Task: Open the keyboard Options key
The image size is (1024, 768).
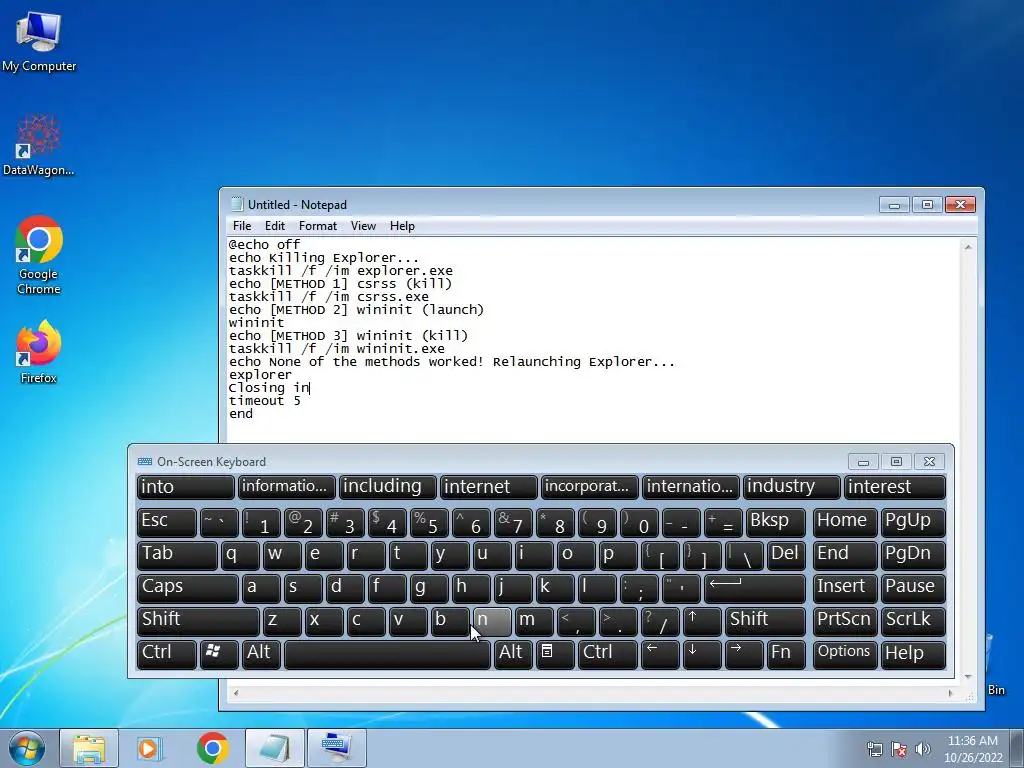Action: click(x=844, y=654)
